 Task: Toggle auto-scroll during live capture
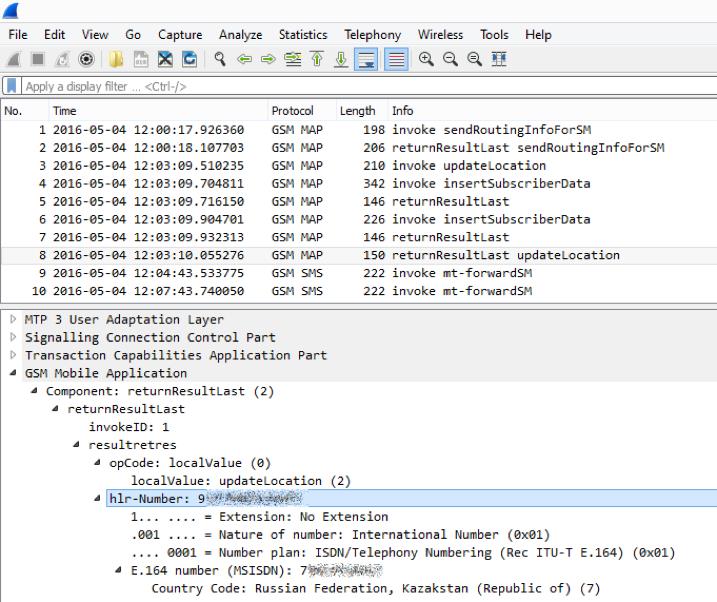[x=366, y=60]
